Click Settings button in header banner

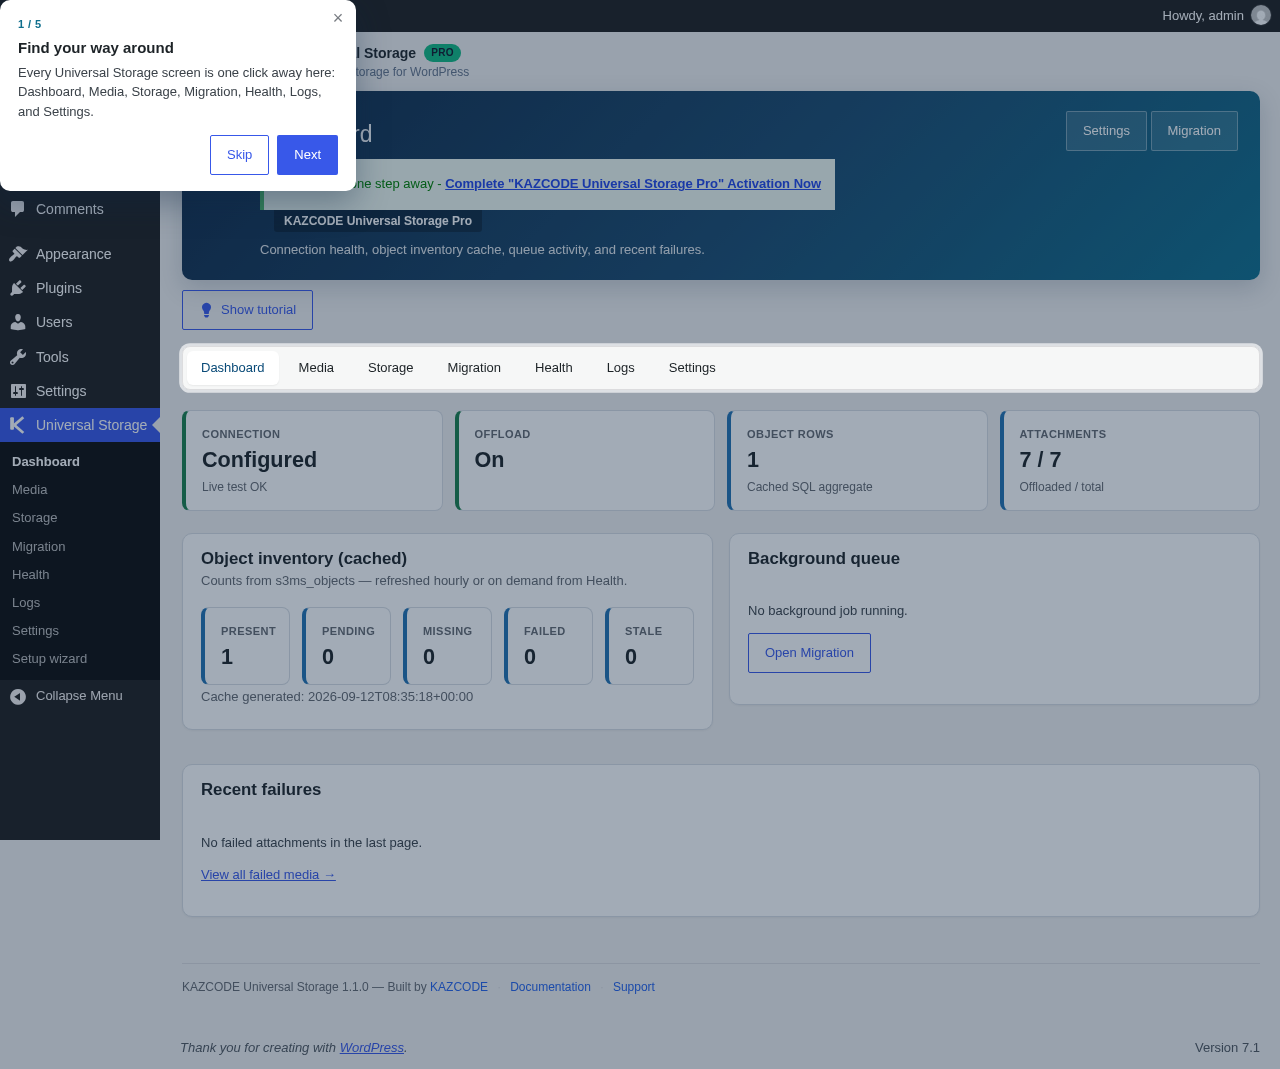tap(1106, 131)
